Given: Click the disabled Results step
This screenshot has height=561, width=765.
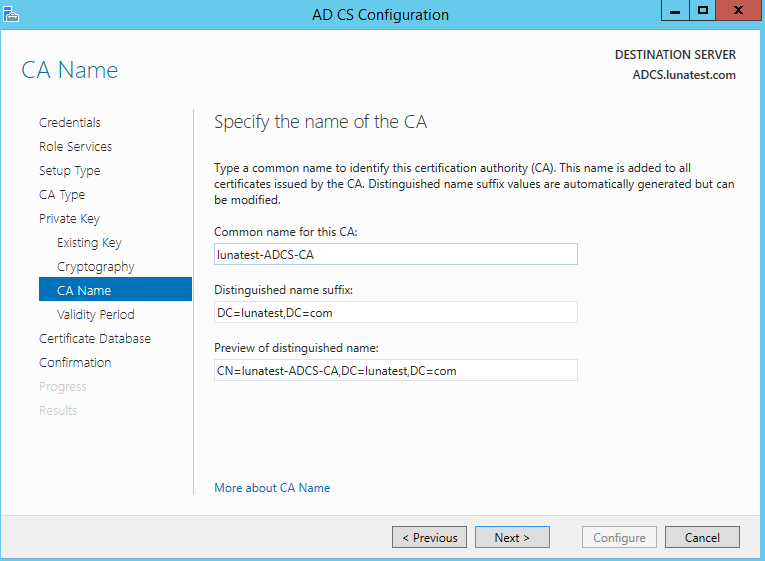Looking at the screenshot, I should tap(58, 411).
